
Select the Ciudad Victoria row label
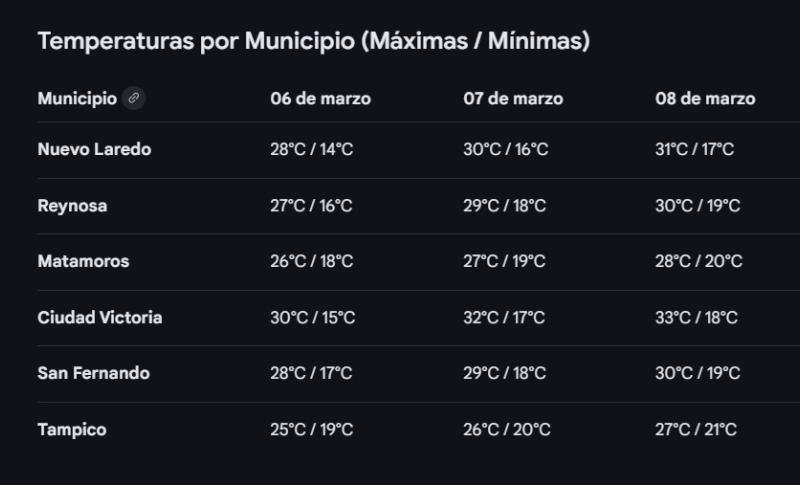point(99,318)
